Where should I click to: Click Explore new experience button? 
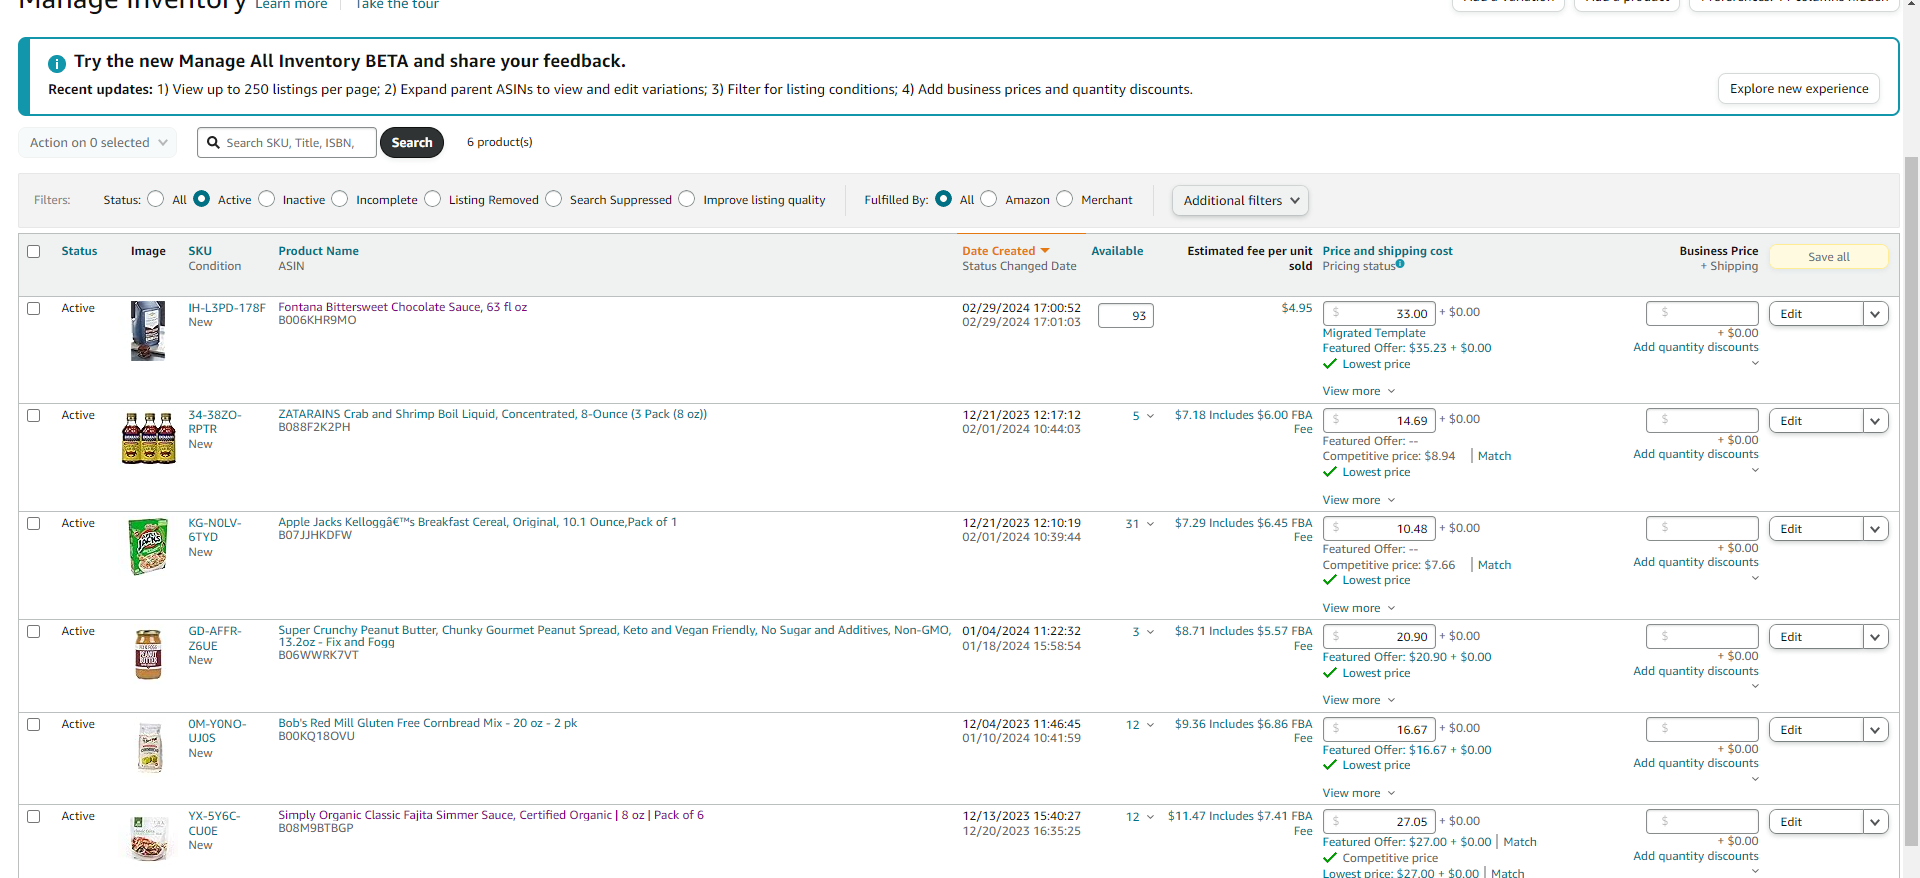pyautogui.click(x=1799, y=89)
